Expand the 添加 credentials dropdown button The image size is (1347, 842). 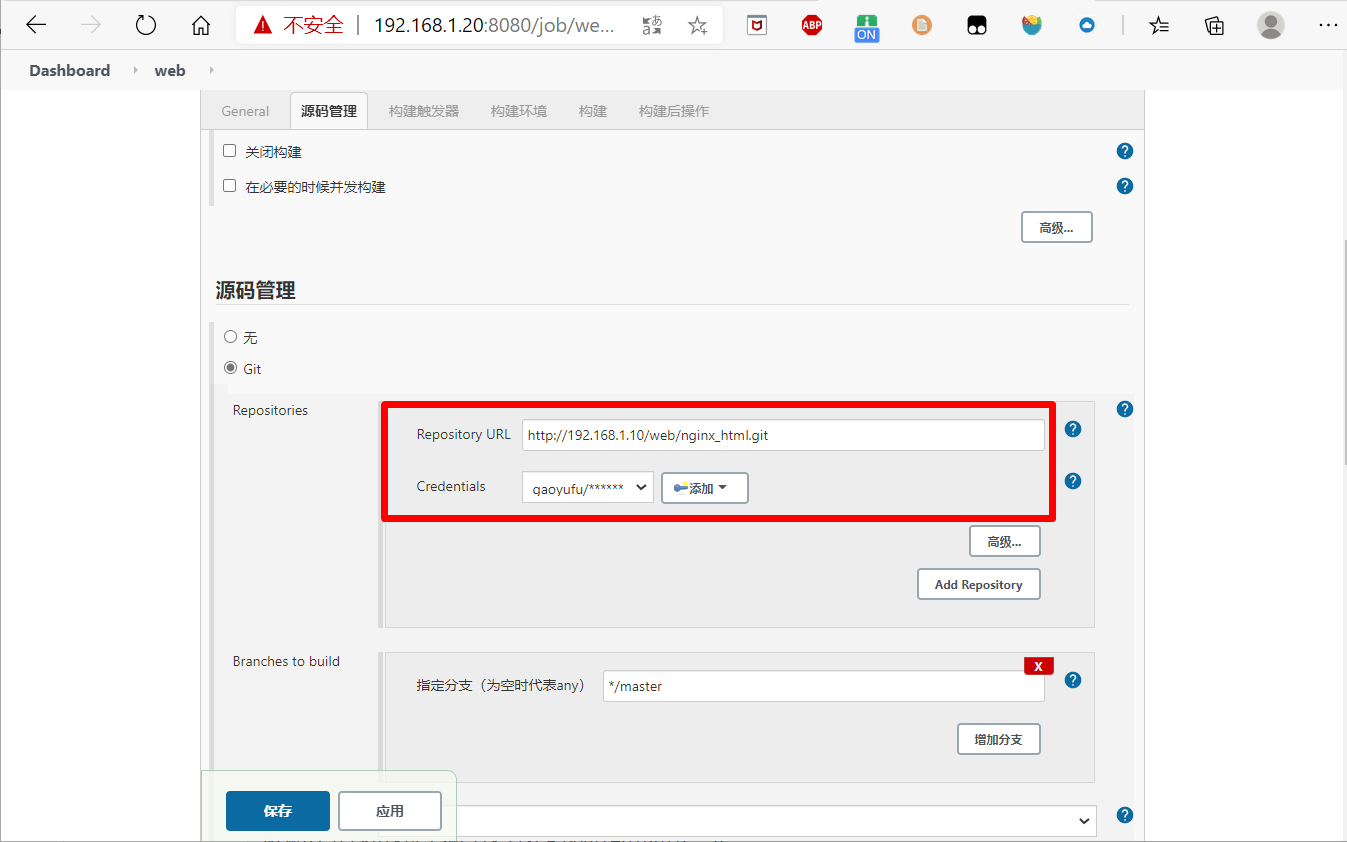pos(705,488)
